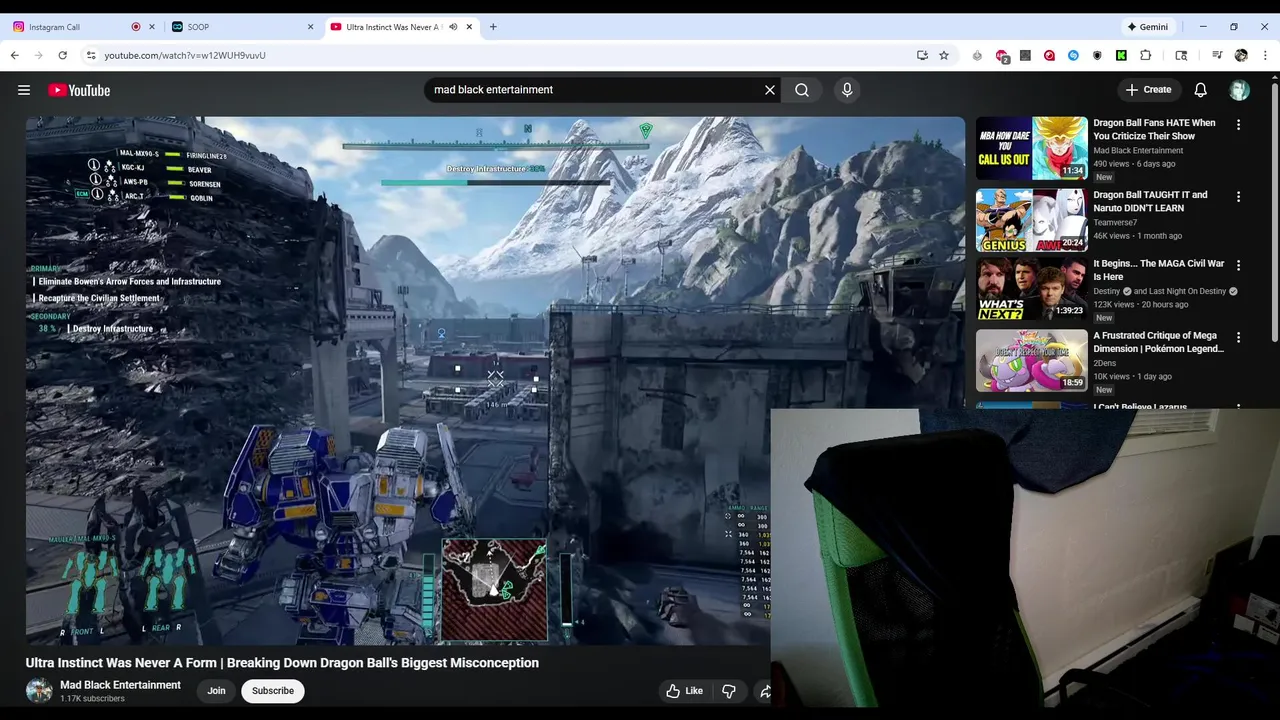The image size is (1280, 720).
Task: Close the Ultra Instinct YouTube tab
Action: (x=471, y=27)
